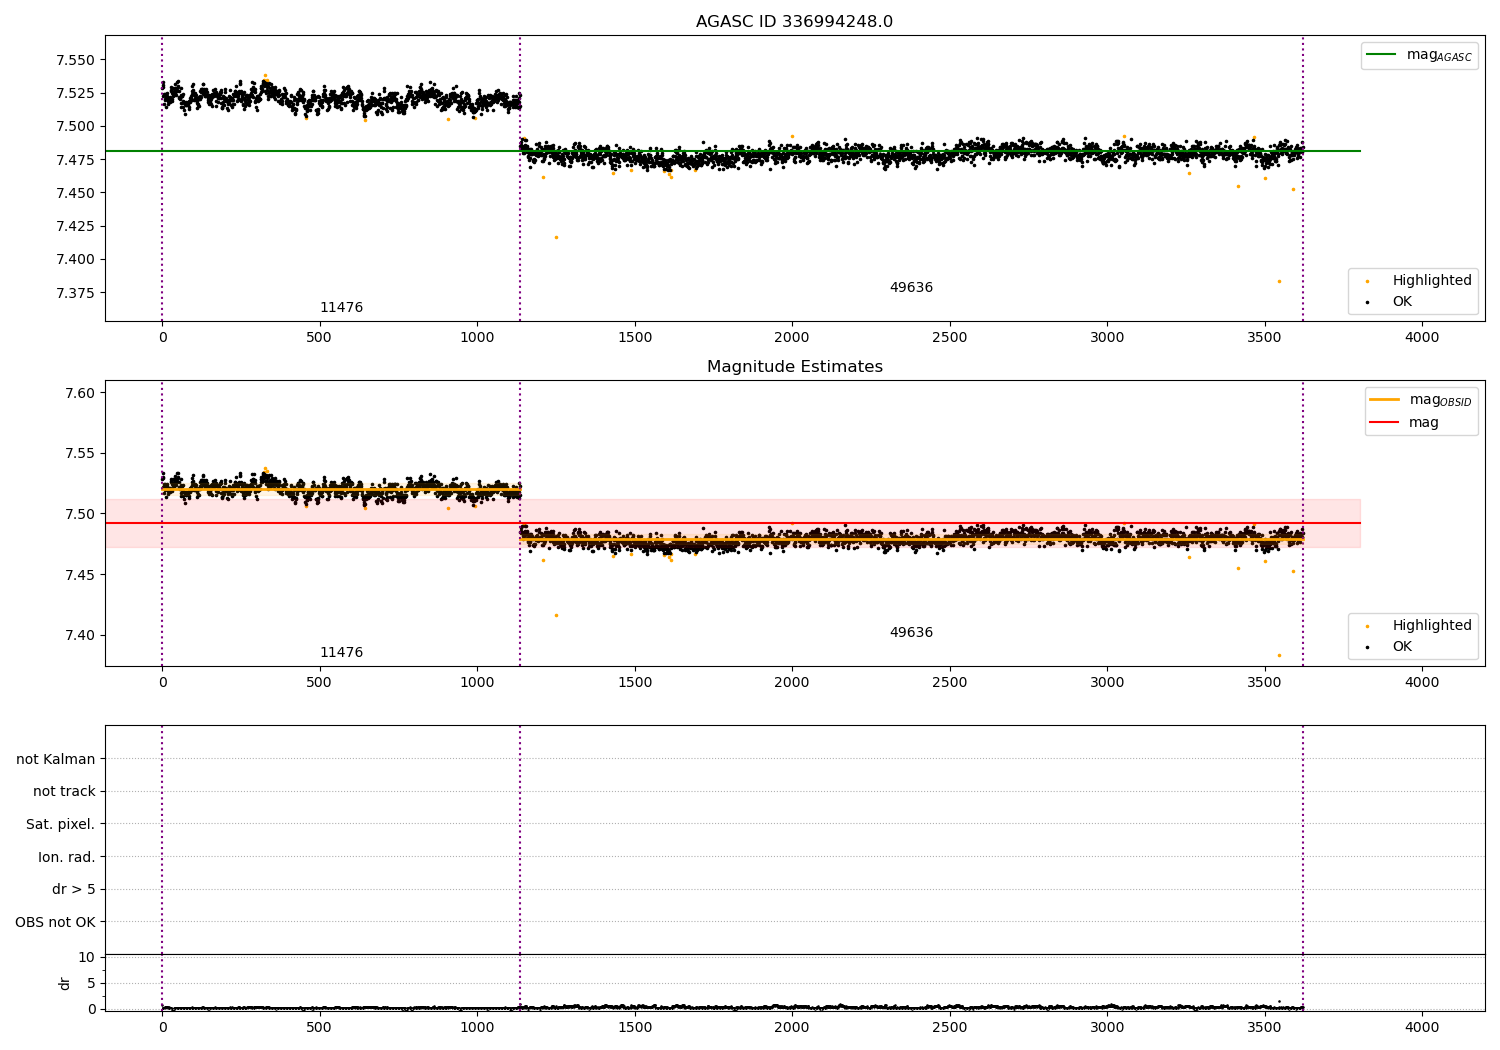Click the orange line sample in the mag OBSID legend
The height and width of the screenshot is (1050, 1500).
[x=1385, y=400]
